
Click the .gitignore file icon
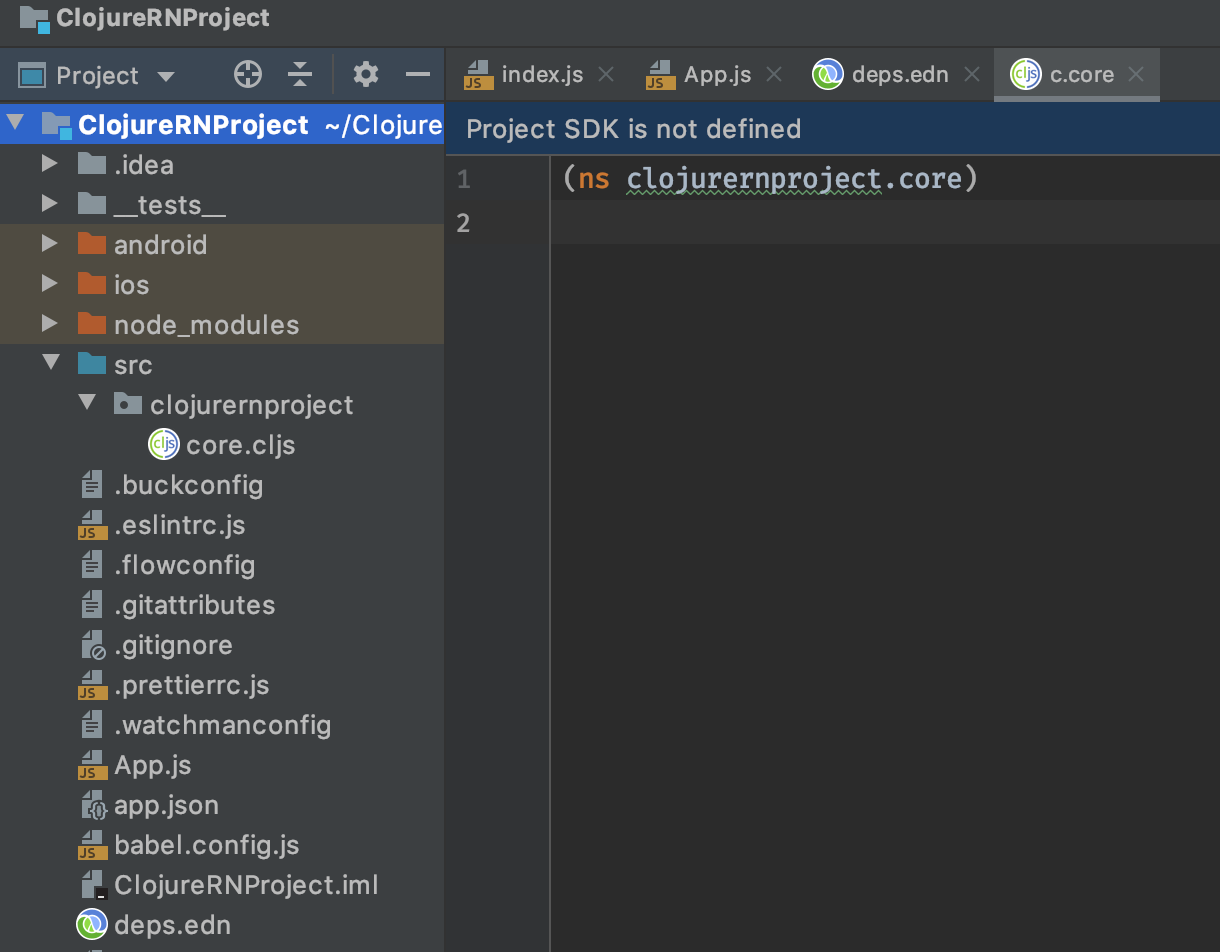[x=92, y=645]
